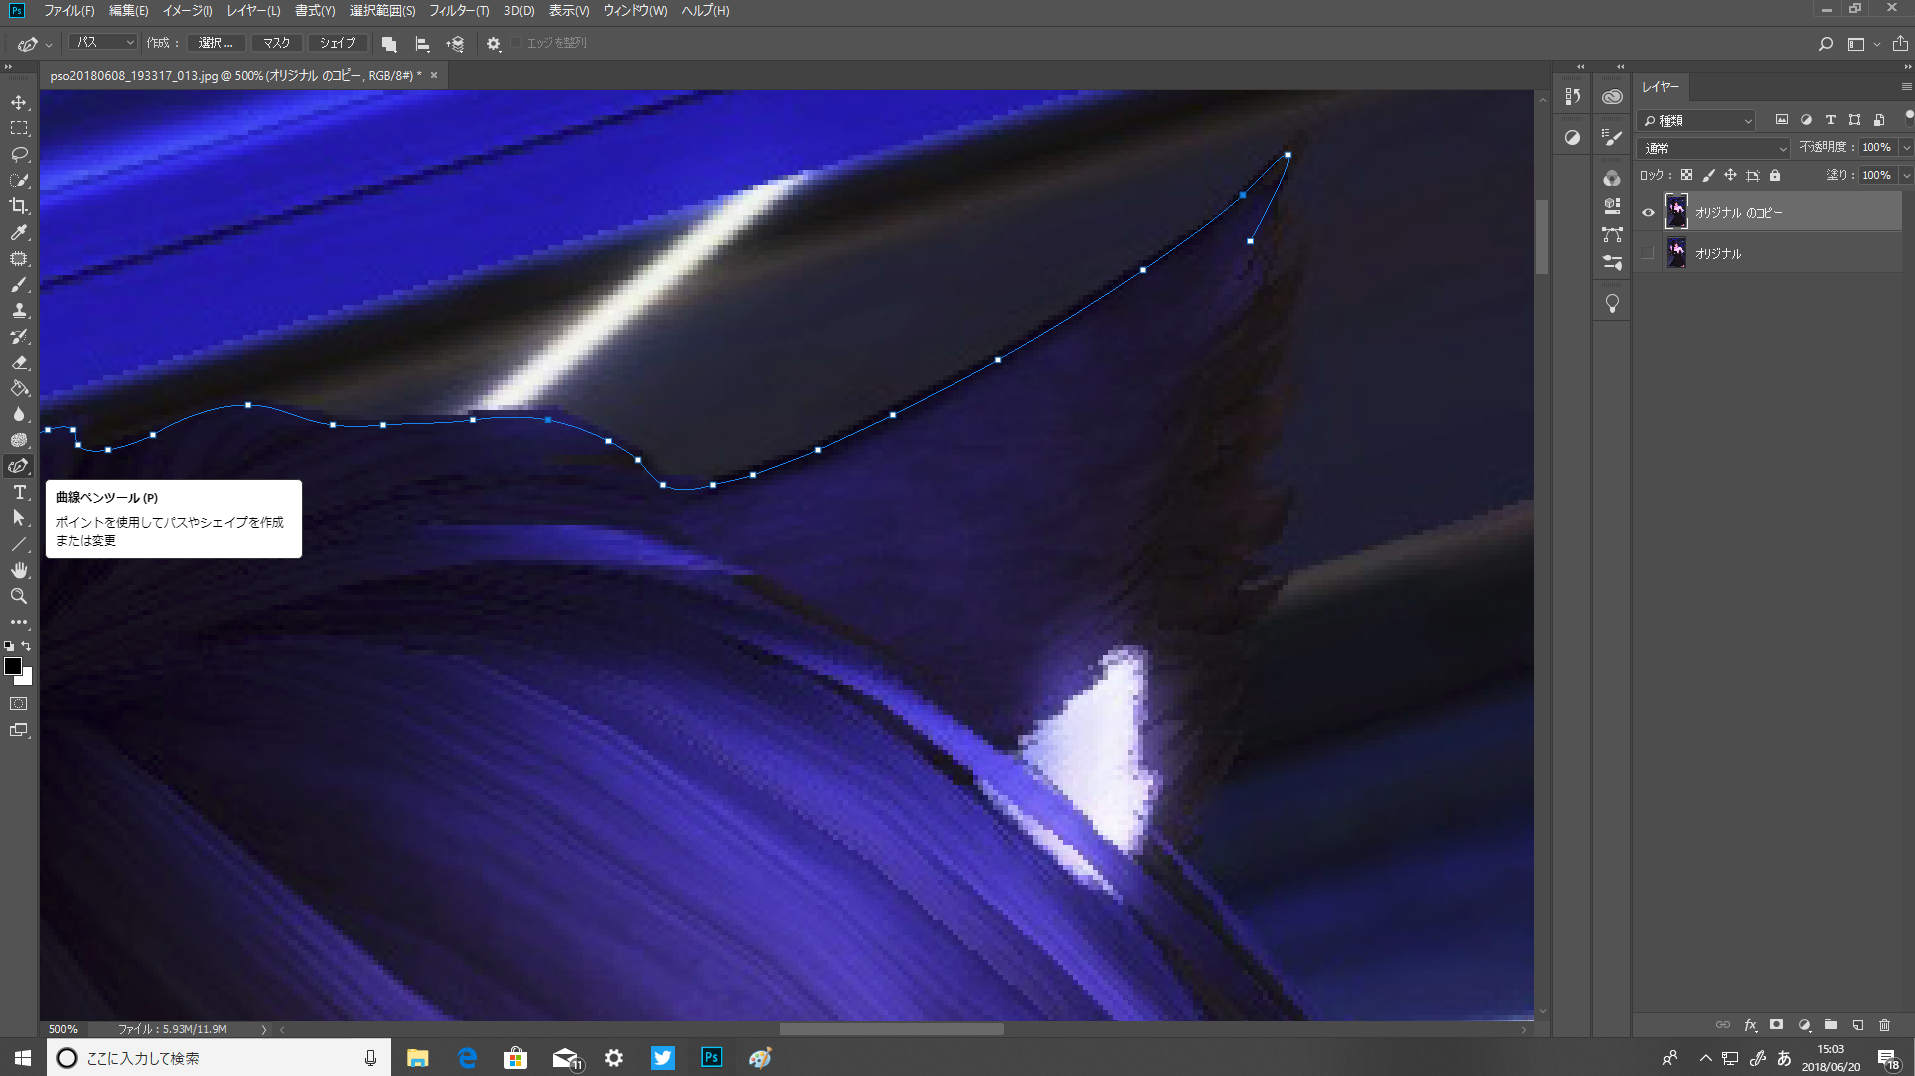Lock transparent pixels of layer
1915x1076 pixels.
click(x=1686, y=175)
